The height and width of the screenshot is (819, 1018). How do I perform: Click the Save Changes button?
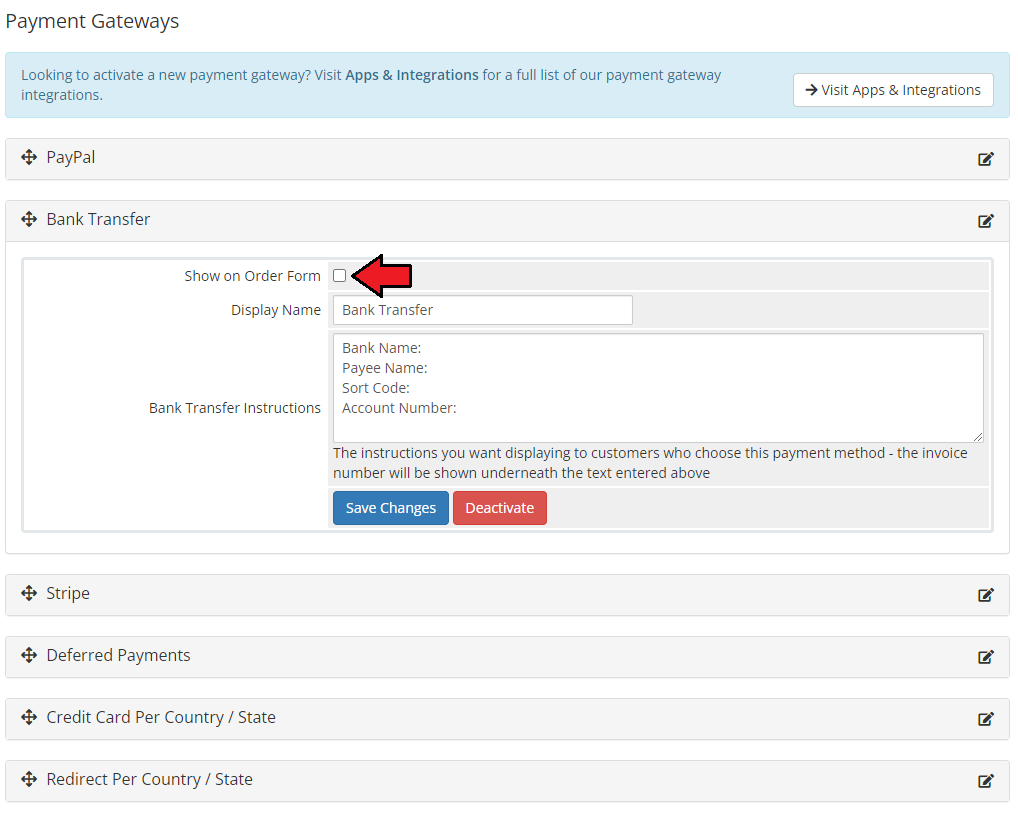(391, 508)
